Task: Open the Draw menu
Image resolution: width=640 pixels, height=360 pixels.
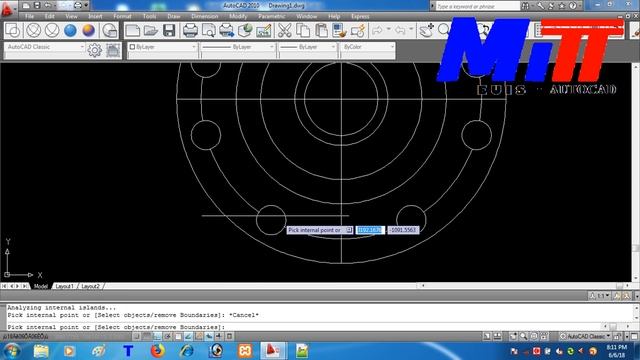Action: 174,16
